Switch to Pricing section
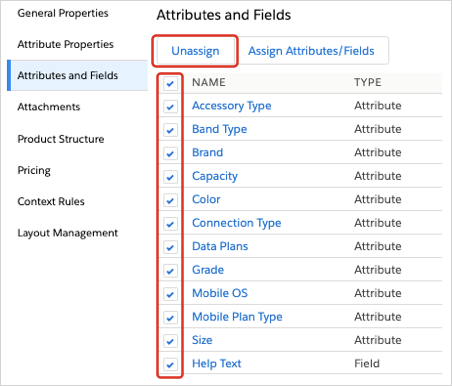 (34, 170)
